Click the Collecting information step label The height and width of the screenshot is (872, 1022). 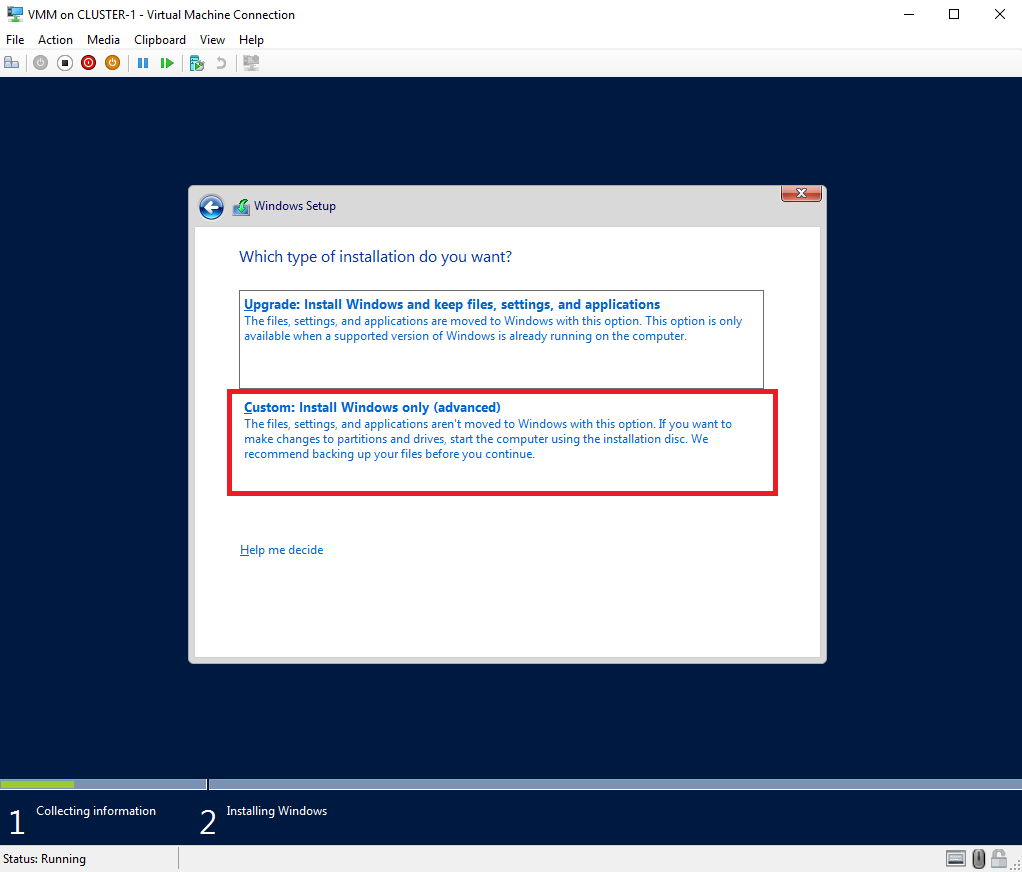click(x=96, y=811)
